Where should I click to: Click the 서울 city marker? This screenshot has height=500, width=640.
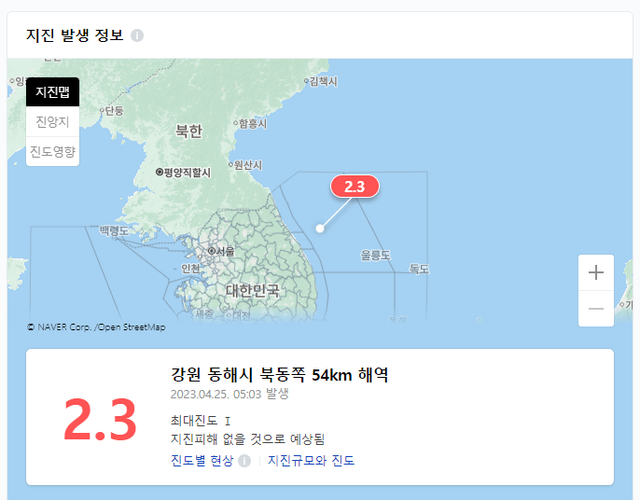coord(211,251)
